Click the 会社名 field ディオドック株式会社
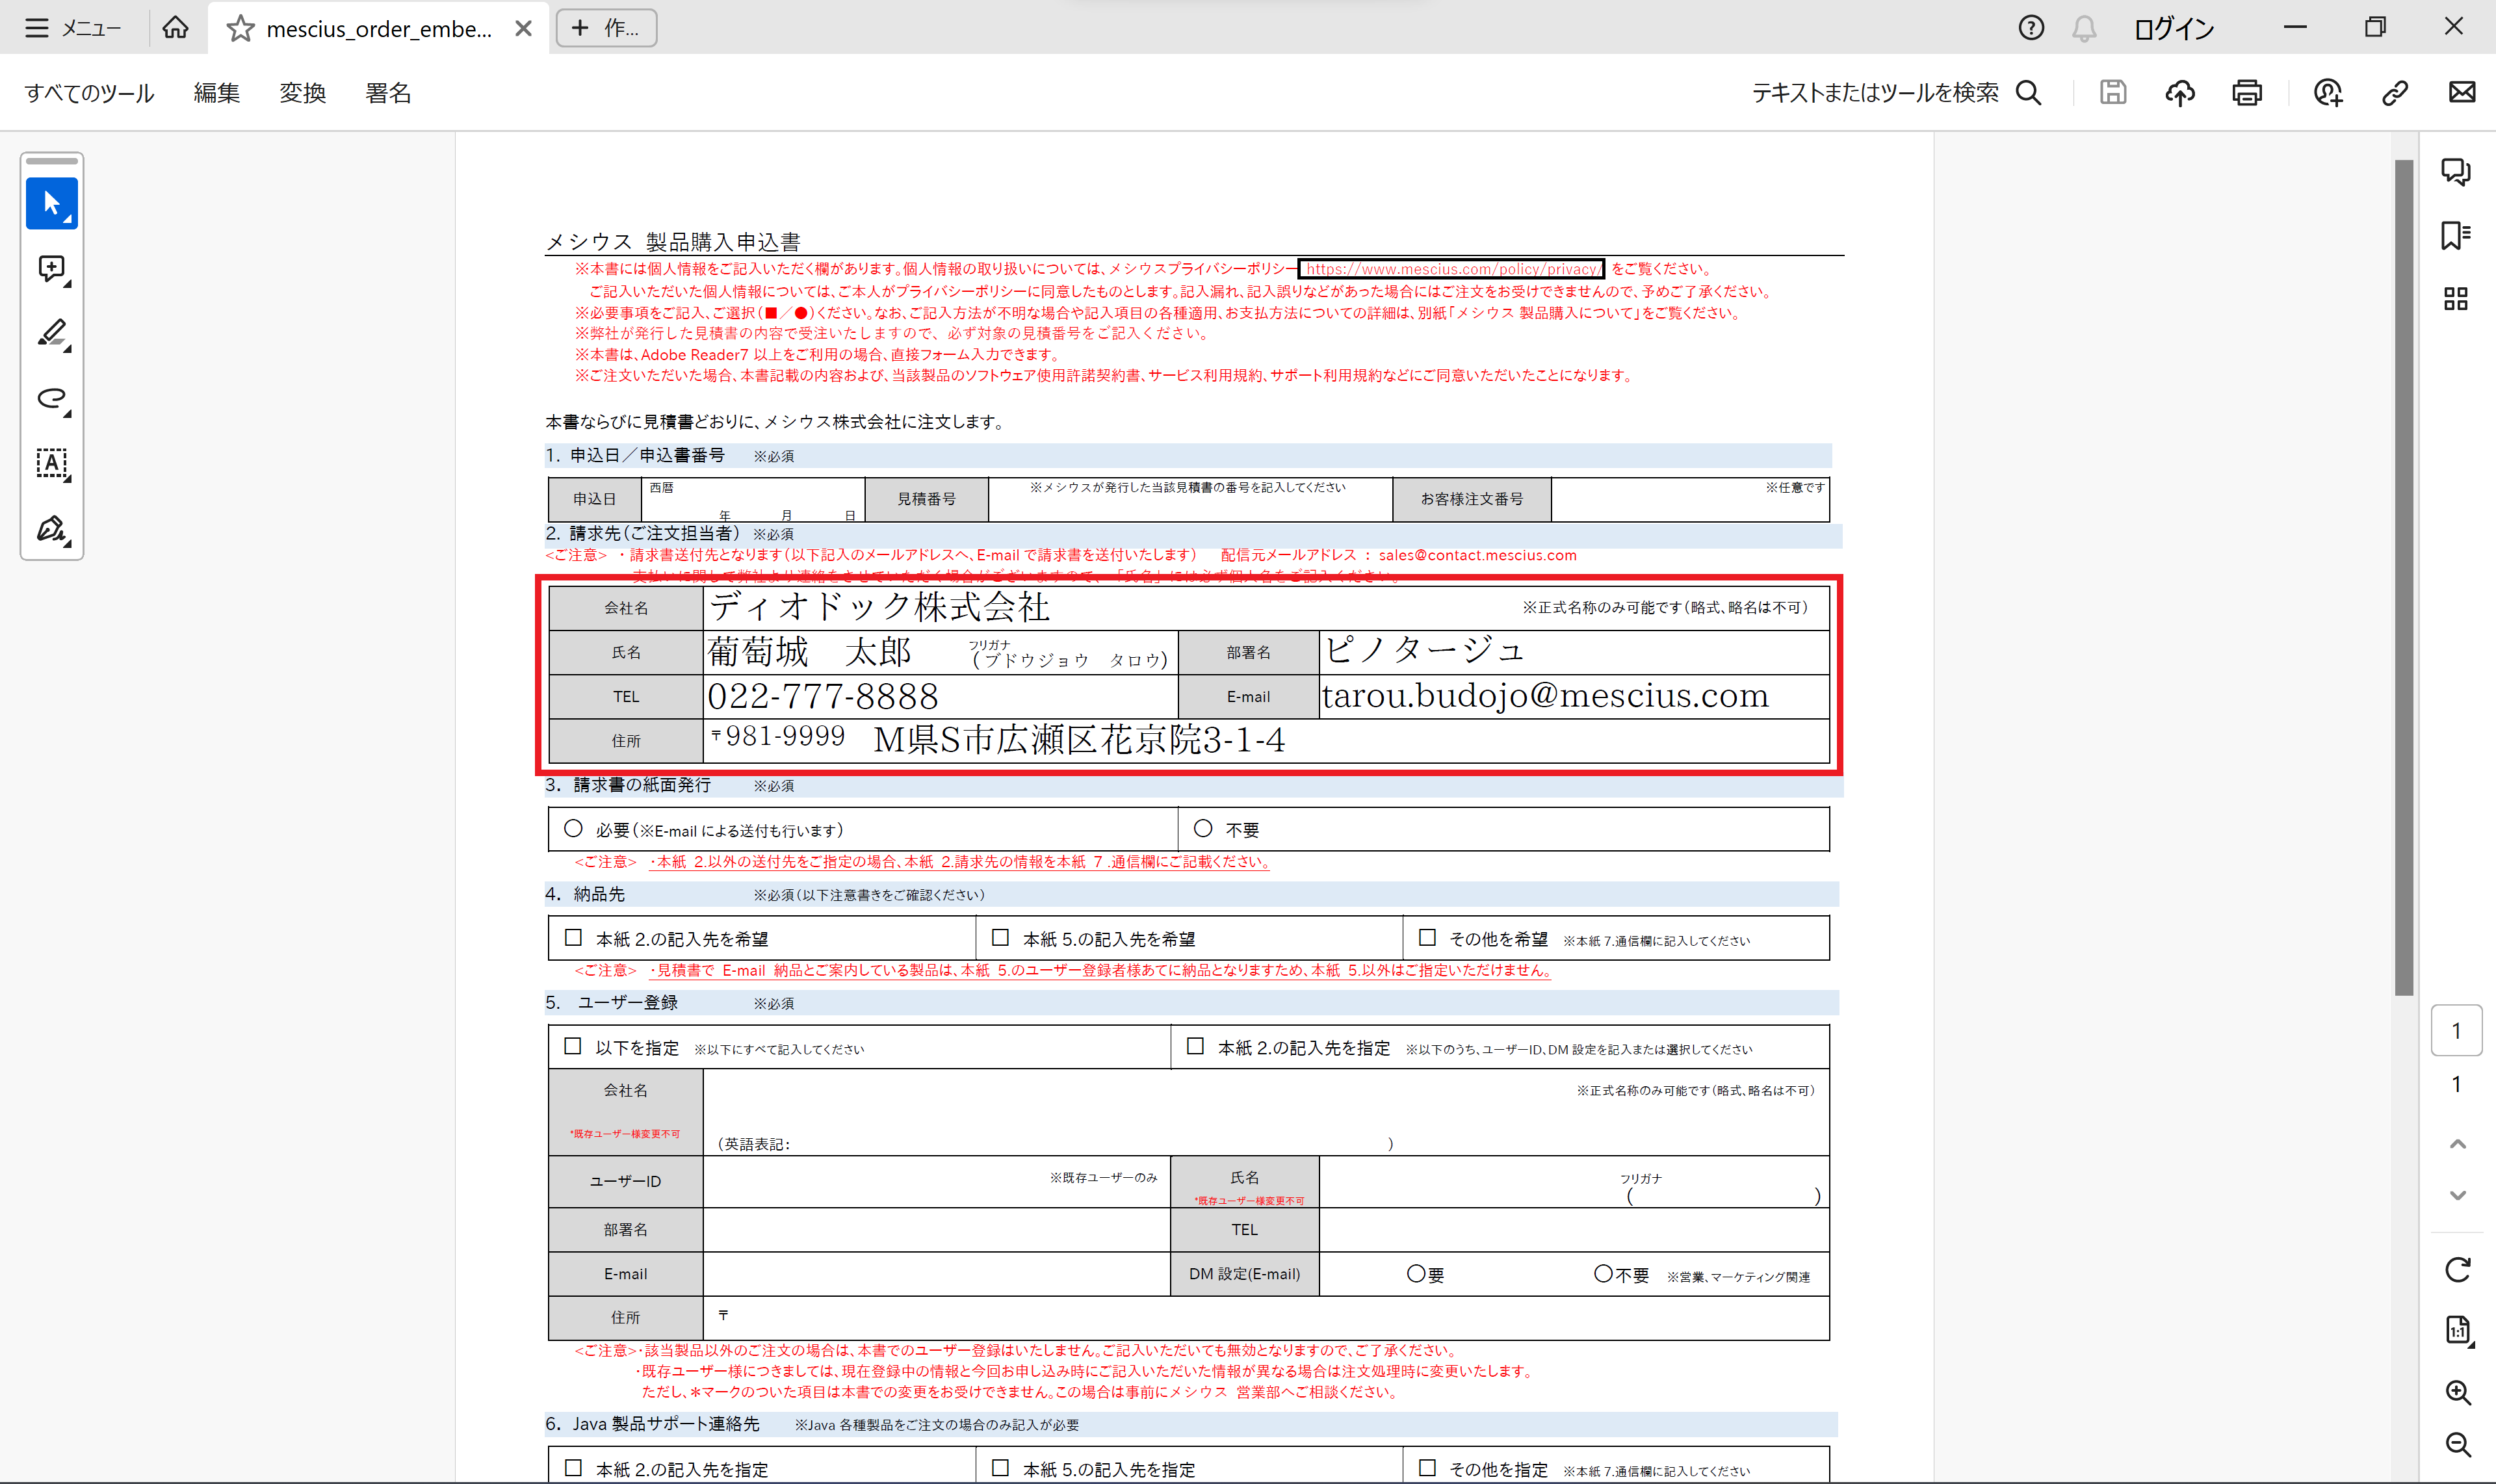This screenshot has height=1484, width=2496. pyautogui.click(x=1266, y=608)
